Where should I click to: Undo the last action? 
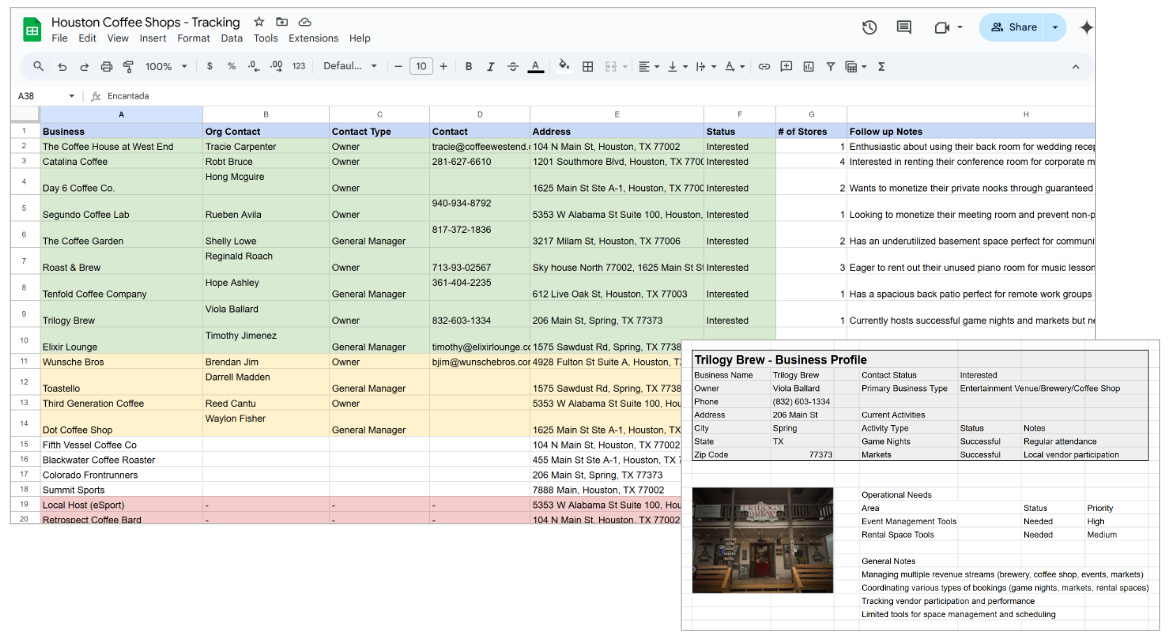point(62,66)
